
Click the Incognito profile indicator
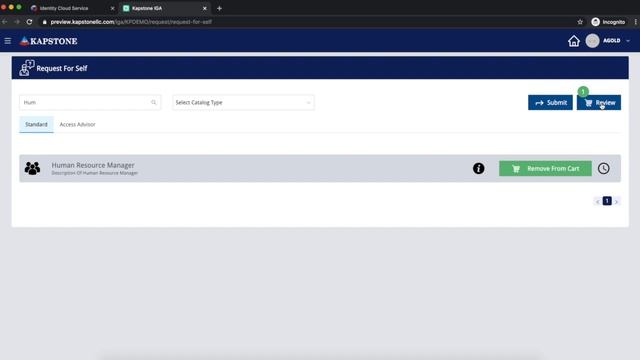608,22
